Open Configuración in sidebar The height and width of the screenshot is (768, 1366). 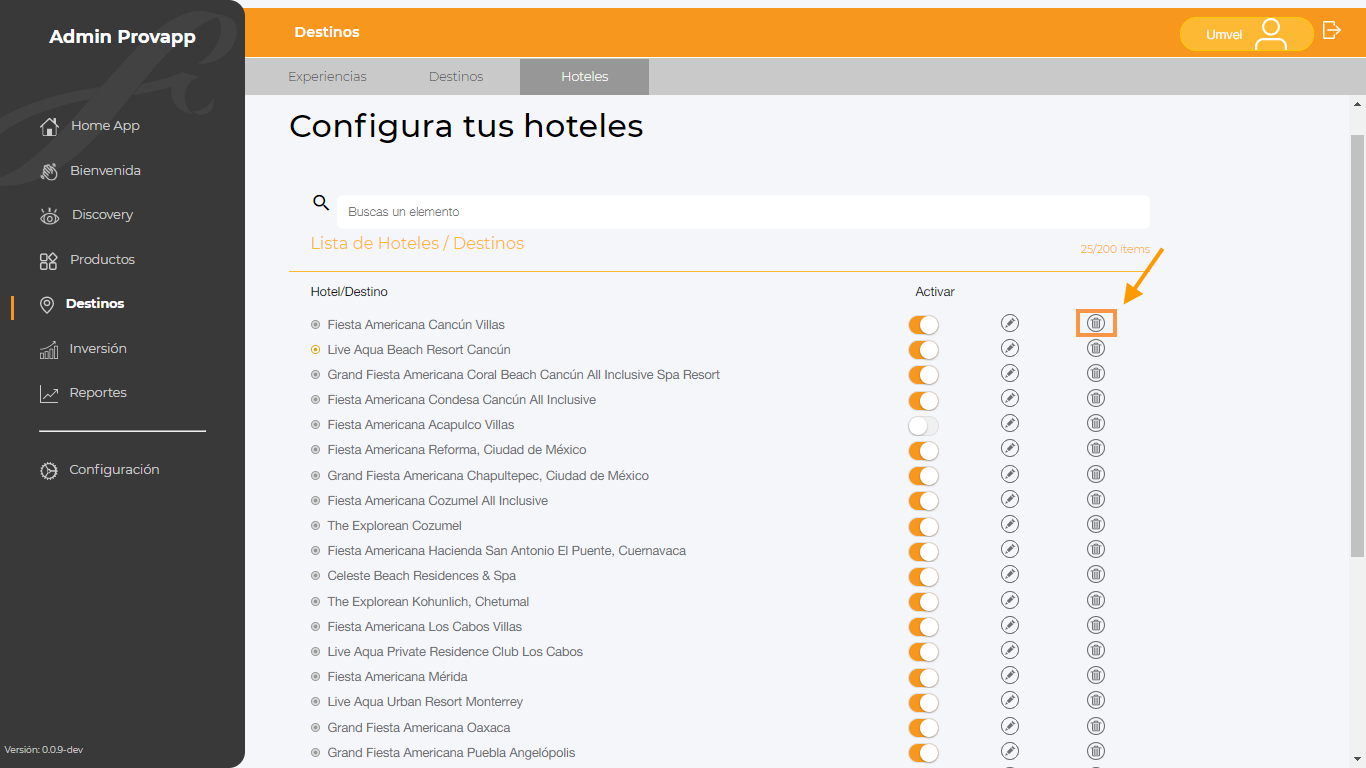click(99, 470)
